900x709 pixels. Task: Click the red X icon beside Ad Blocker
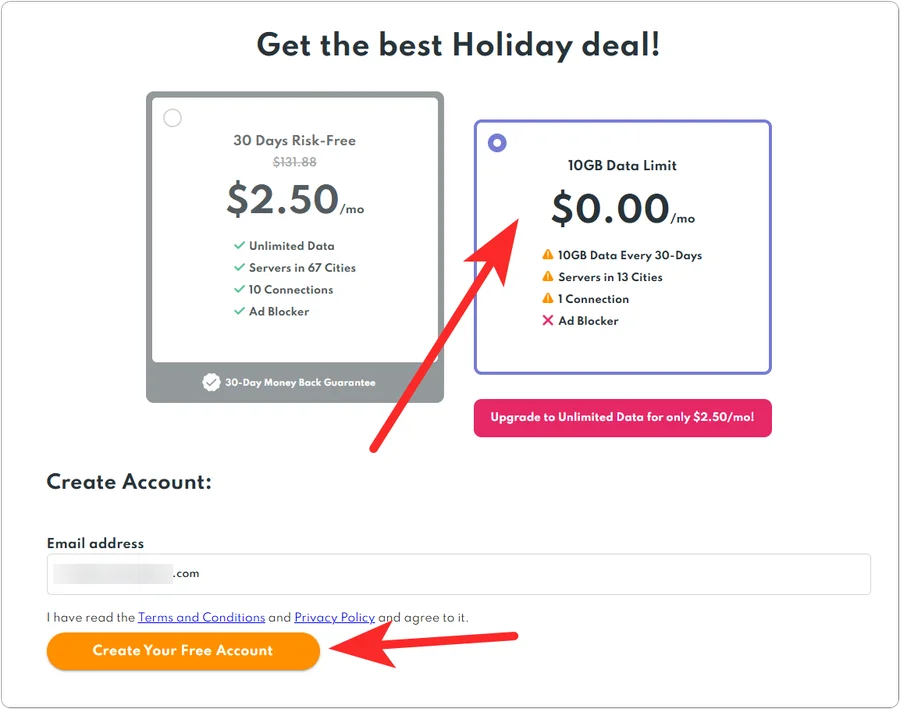(547, 321)
